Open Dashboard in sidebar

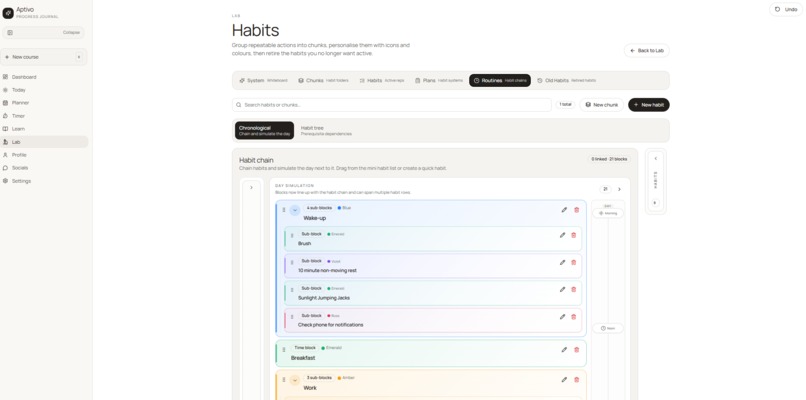pyautogui.click(x=44, y=77)
